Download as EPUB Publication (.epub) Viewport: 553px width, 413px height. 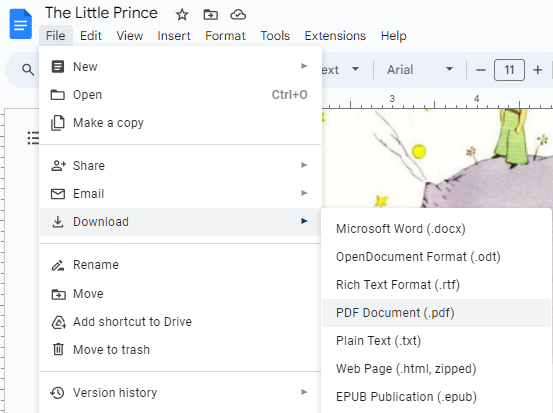436,397
